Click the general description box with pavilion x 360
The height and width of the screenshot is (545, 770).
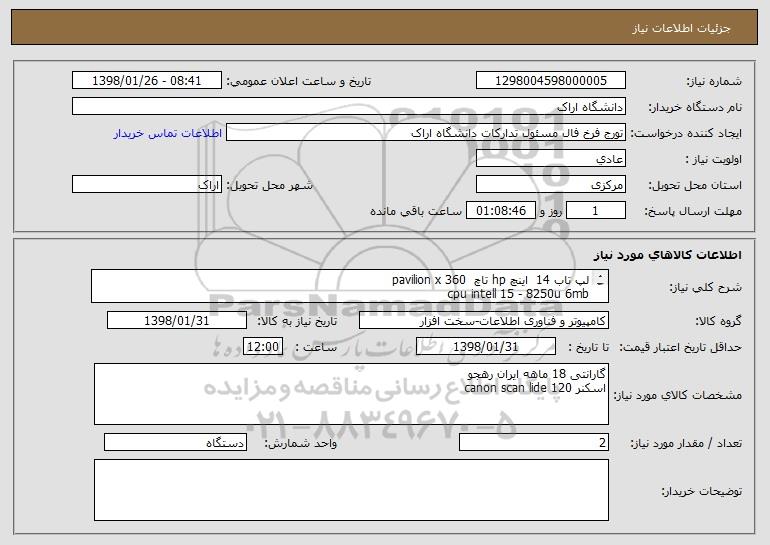click(x=350, y=286)
